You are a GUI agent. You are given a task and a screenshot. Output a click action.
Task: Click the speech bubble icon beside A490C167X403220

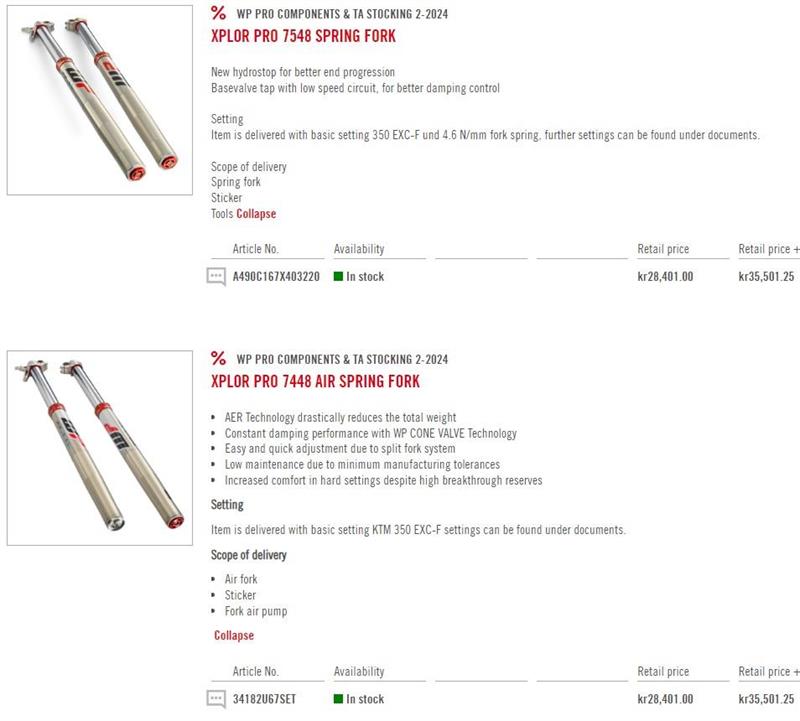pyautogui.click(x=216, y=277)
